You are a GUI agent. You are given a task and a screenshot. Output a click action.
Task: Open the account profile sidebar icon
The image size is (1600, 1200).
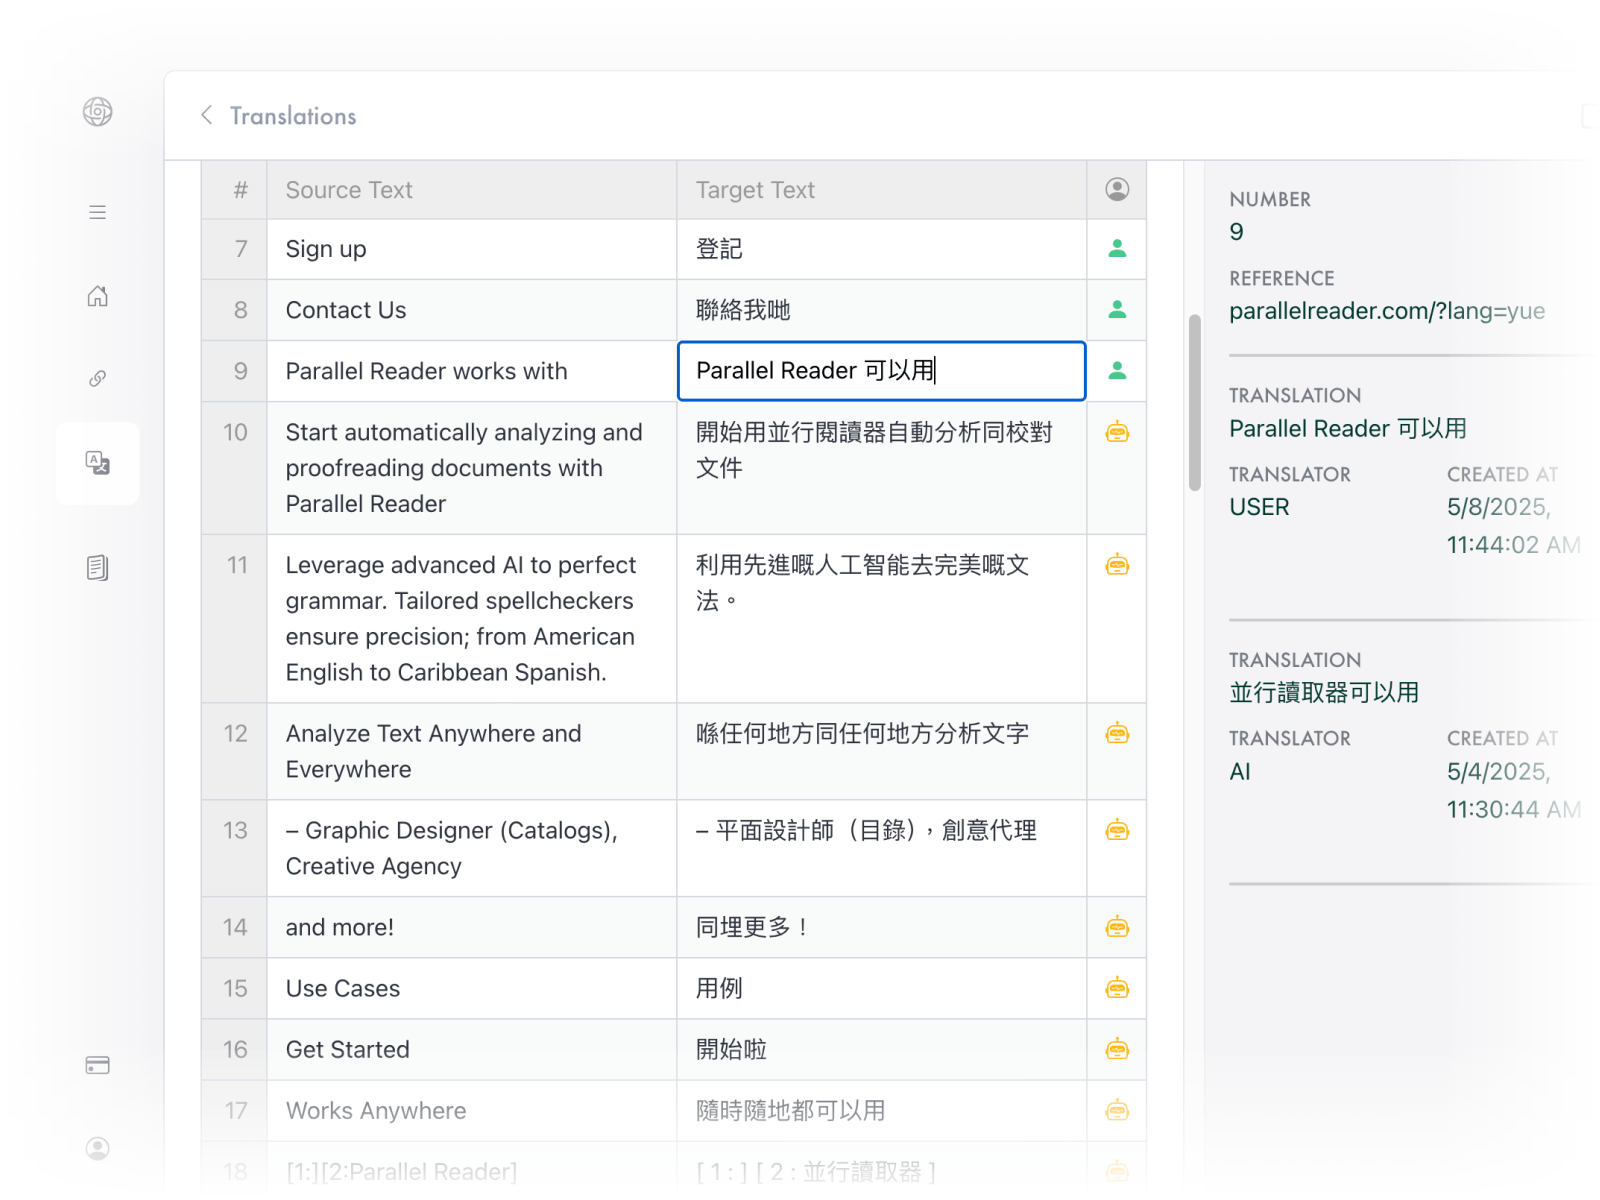pos(97,1148)
